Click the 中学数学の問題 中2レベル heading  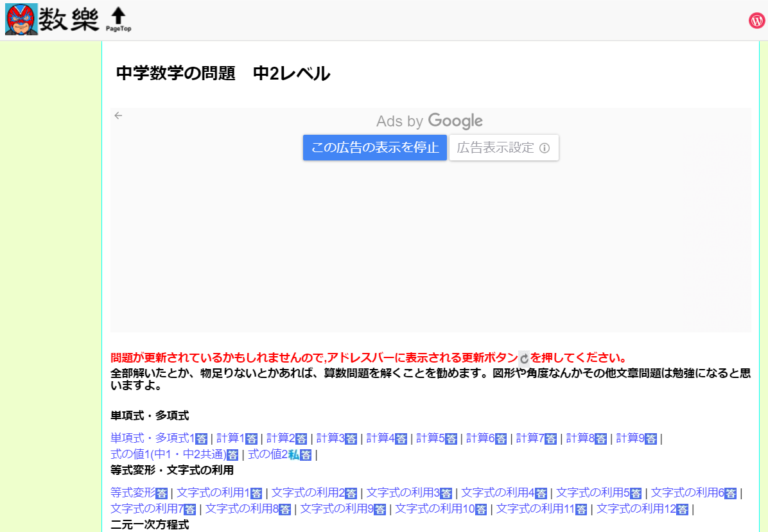pos(223,73)
